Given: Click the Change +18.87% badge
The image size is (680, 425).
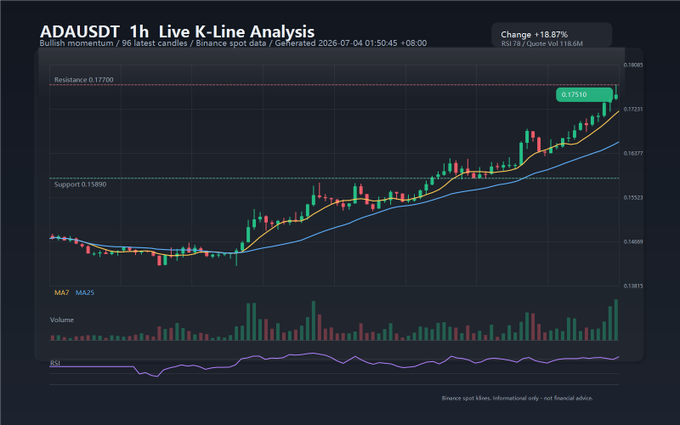Looking at the screenshot, I should [552, 34].
